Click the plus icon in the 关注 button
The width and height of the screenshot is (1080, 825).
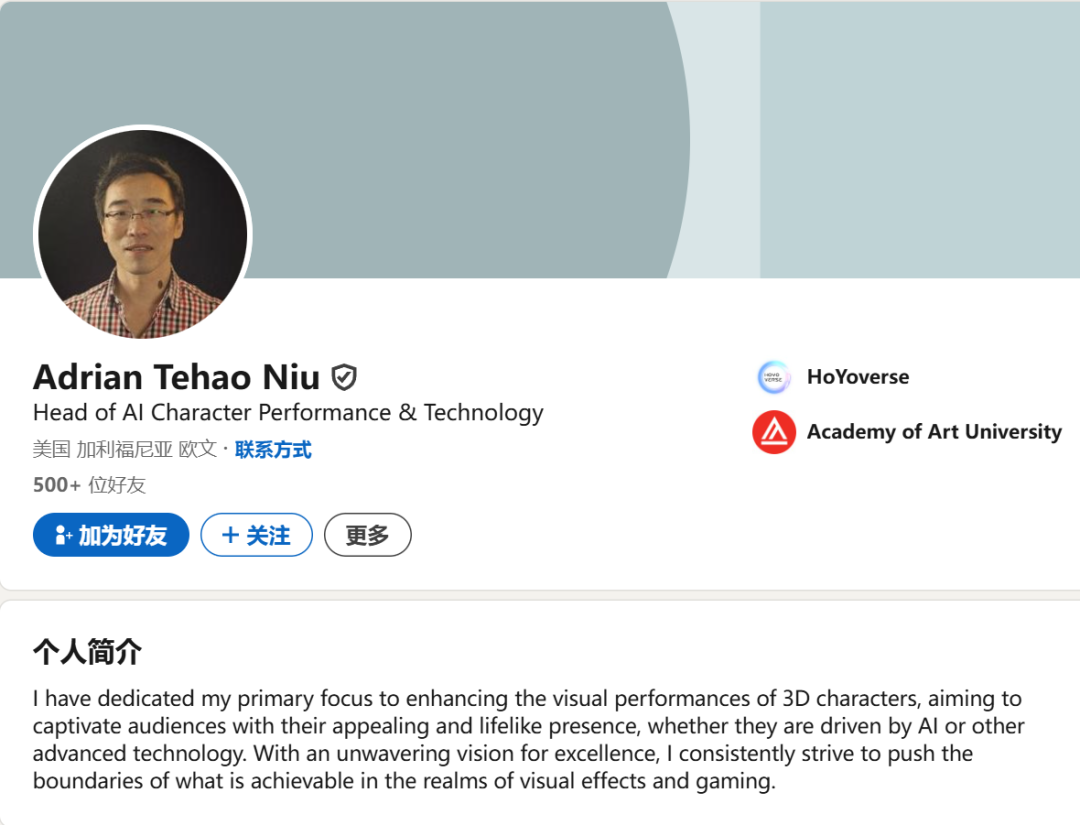pyautogui.click(x=231, y=535)
